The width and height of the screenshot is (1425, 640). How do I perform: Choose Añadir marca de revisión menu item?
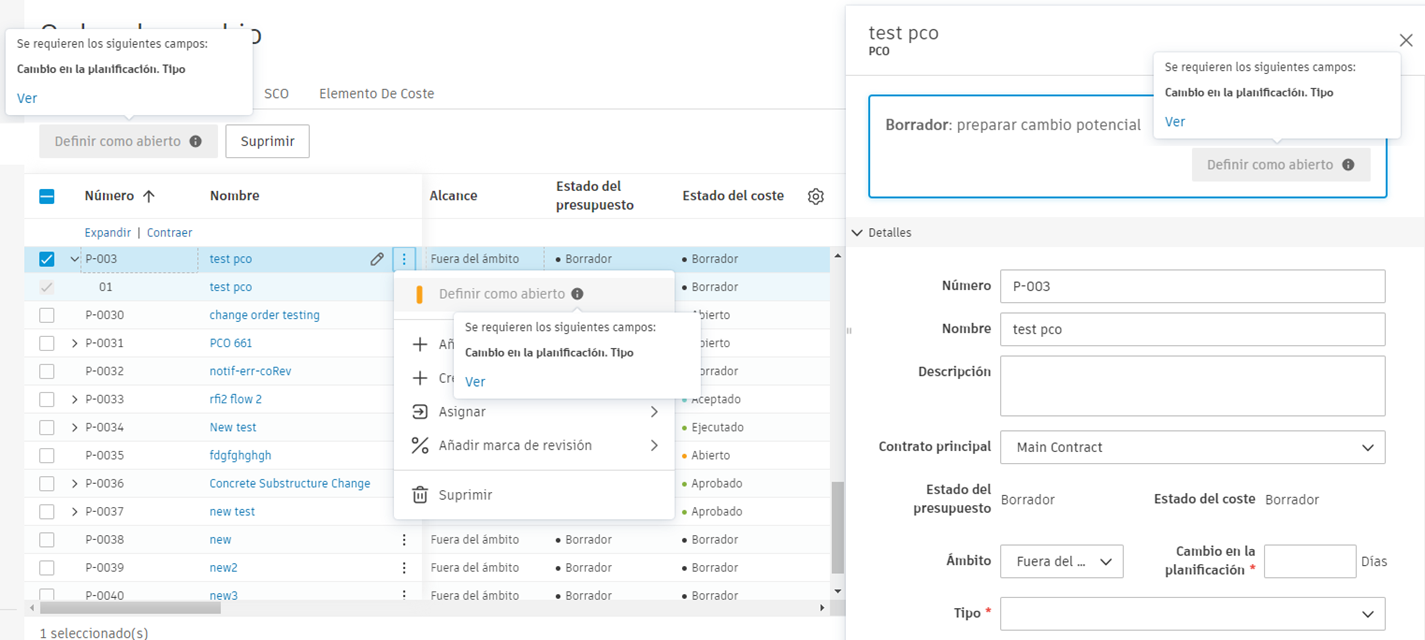click(515, 446)
